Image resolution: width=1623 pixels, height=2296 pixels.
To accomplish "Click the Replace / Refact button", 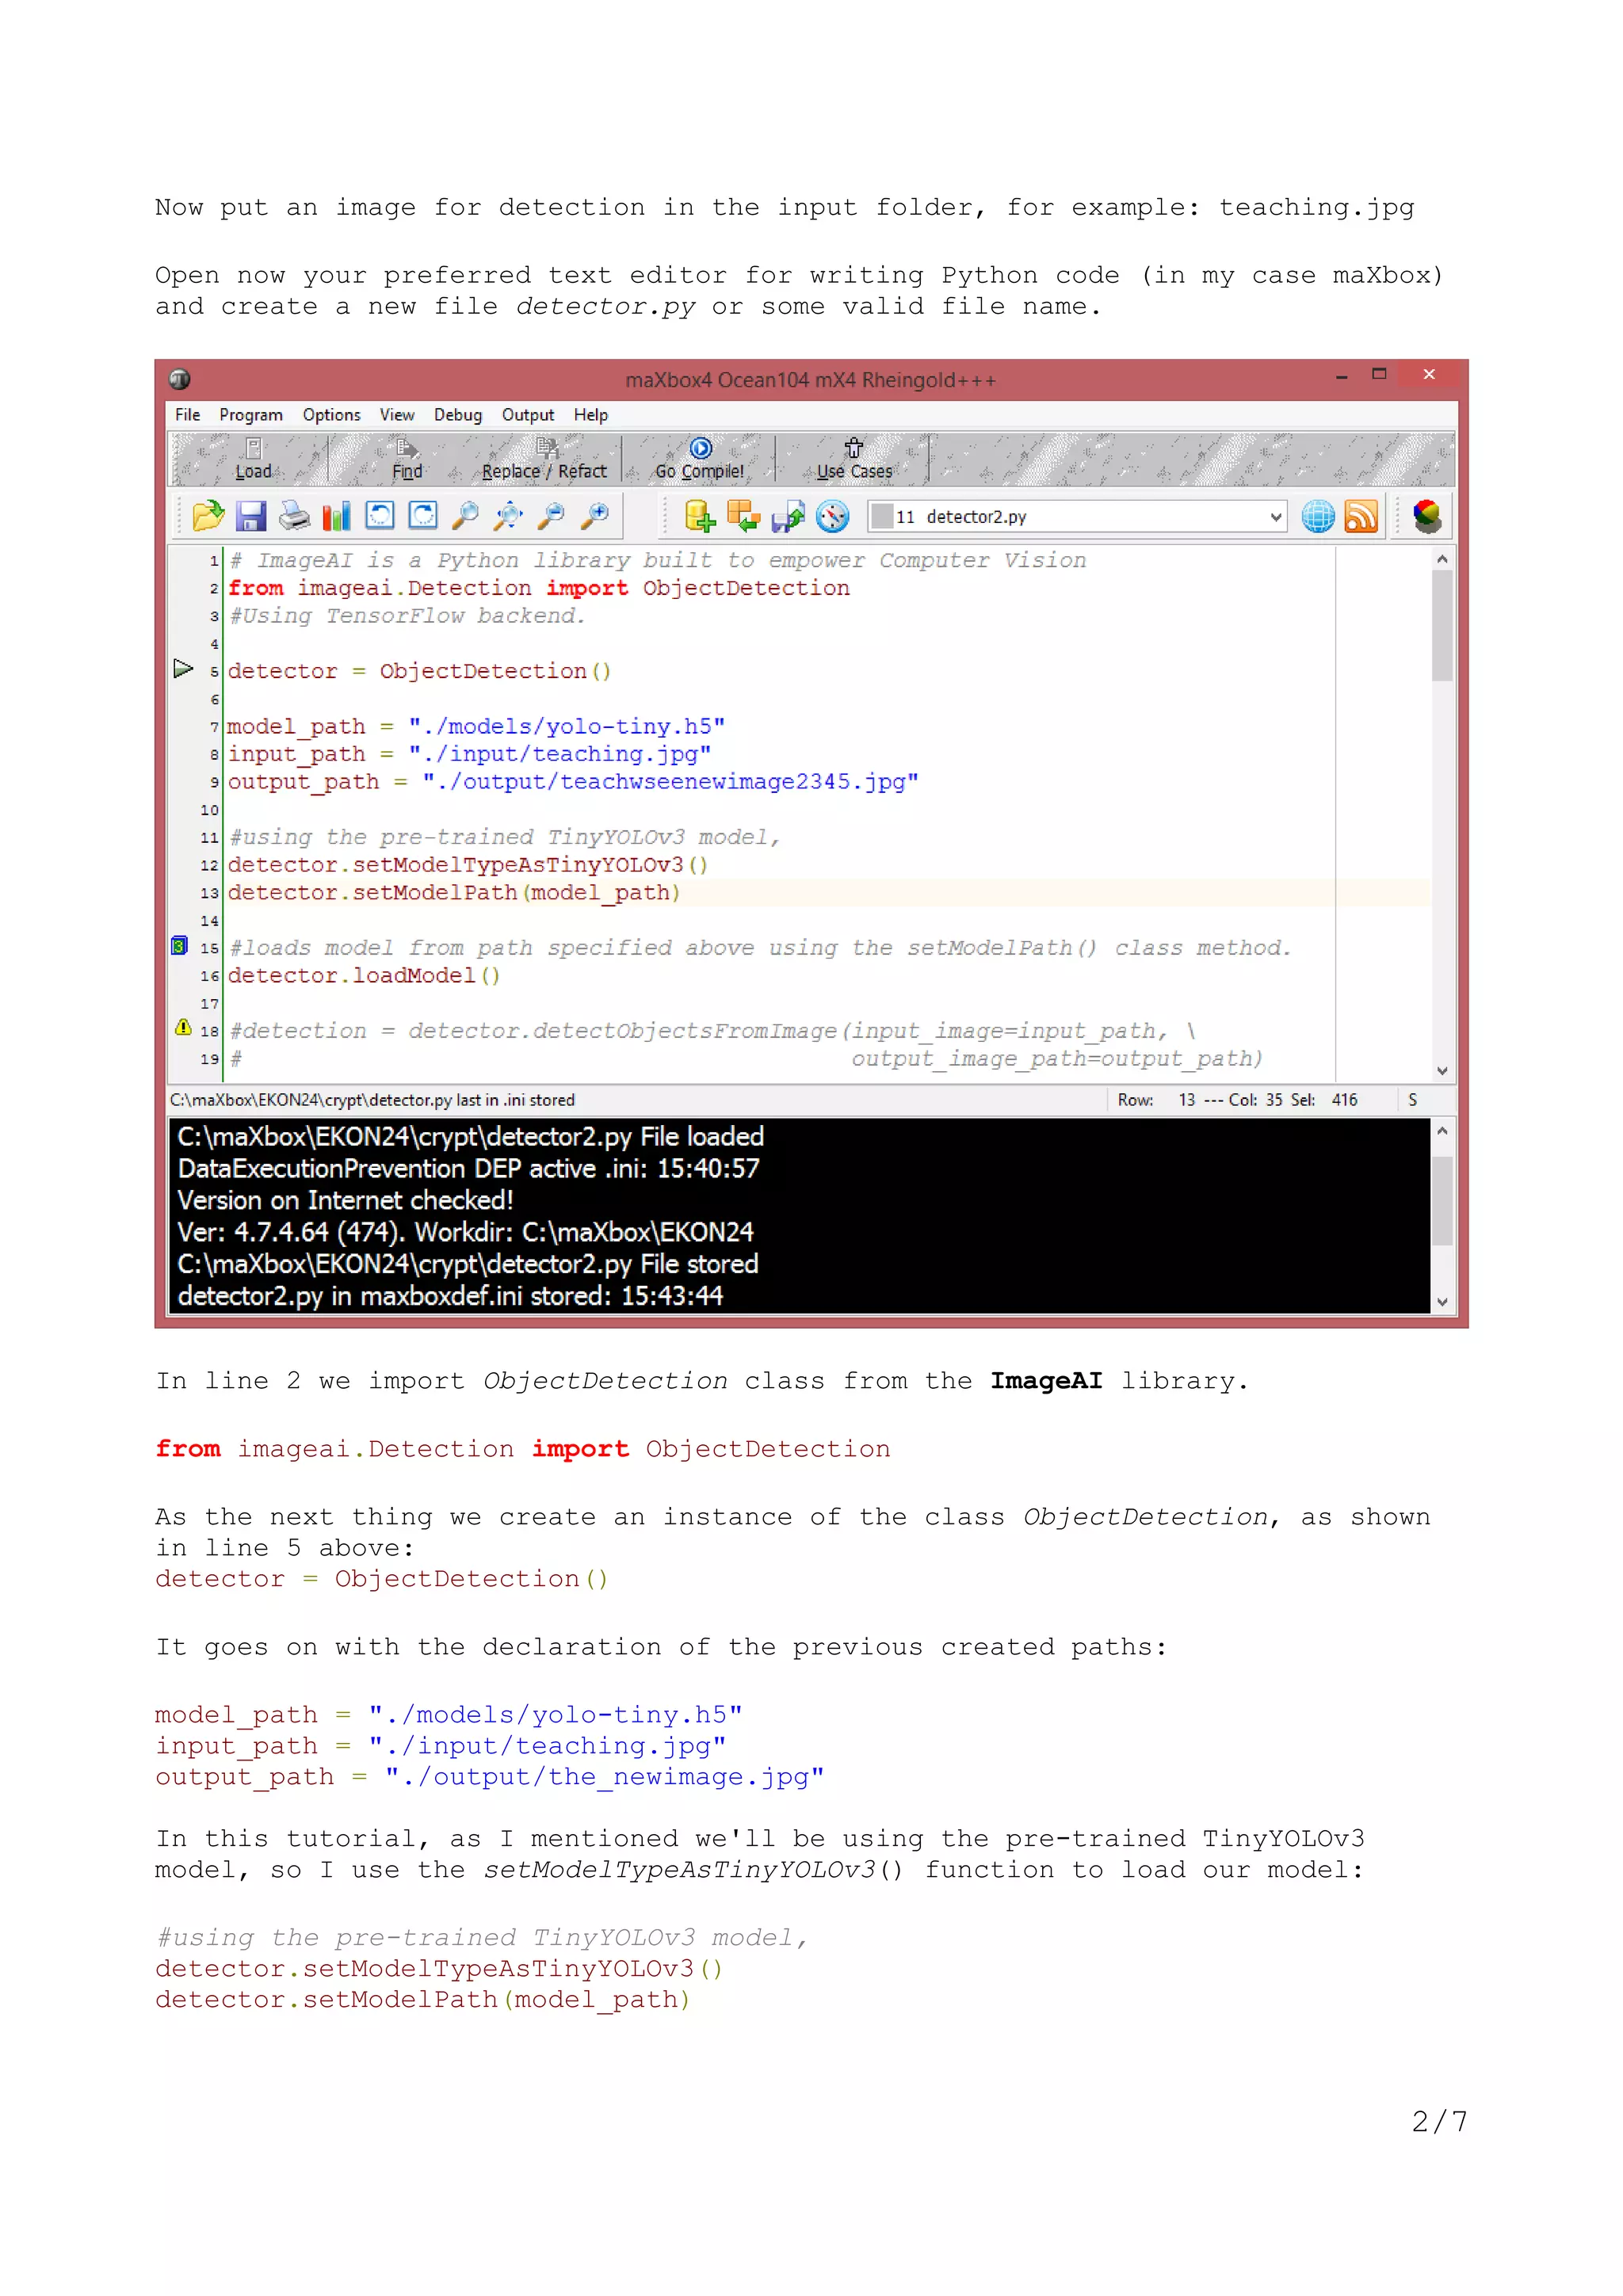I will pos(544,460).
